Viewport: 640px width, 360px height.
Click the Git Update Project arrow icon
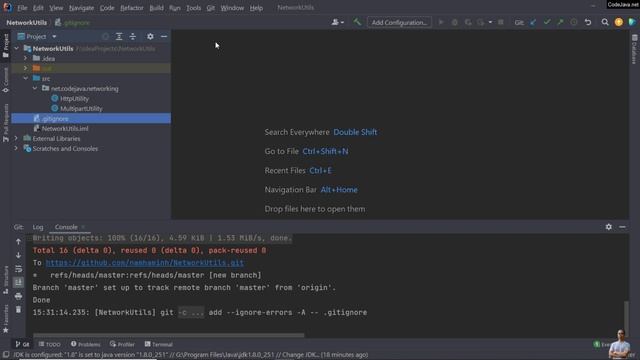pyautogui.click(x=533, y=22)
